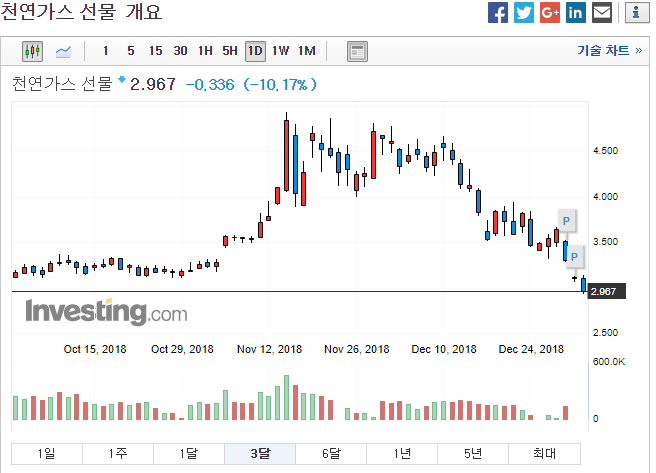Select the 1D interval
This screenshot has height=473, width=656.
[x=255, y=51]
